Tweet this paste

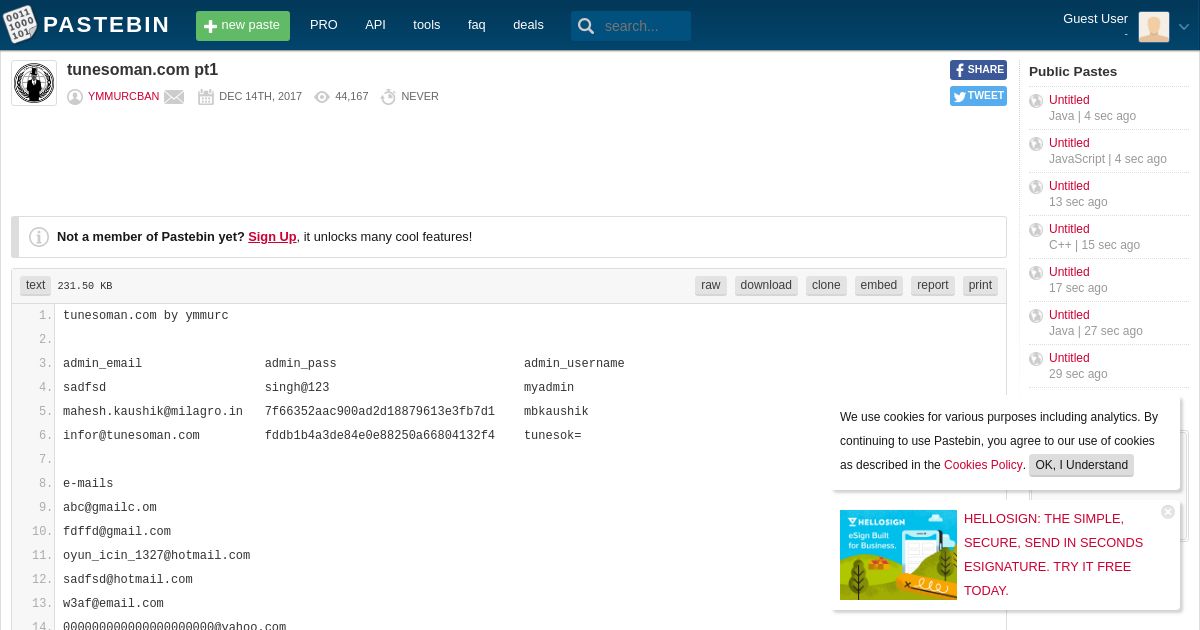[978, 96]
